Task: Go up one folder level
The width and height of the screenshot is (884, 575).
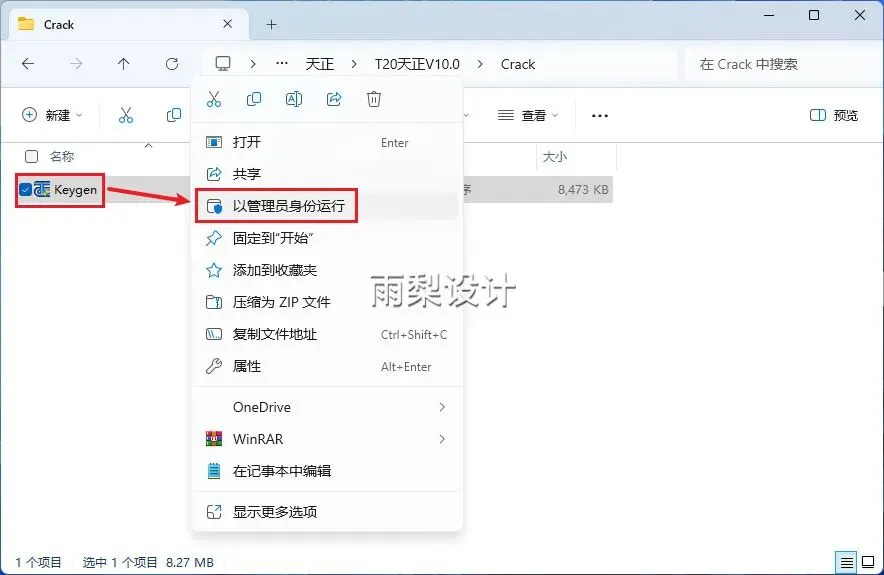Action: click(x=123, y=64)
